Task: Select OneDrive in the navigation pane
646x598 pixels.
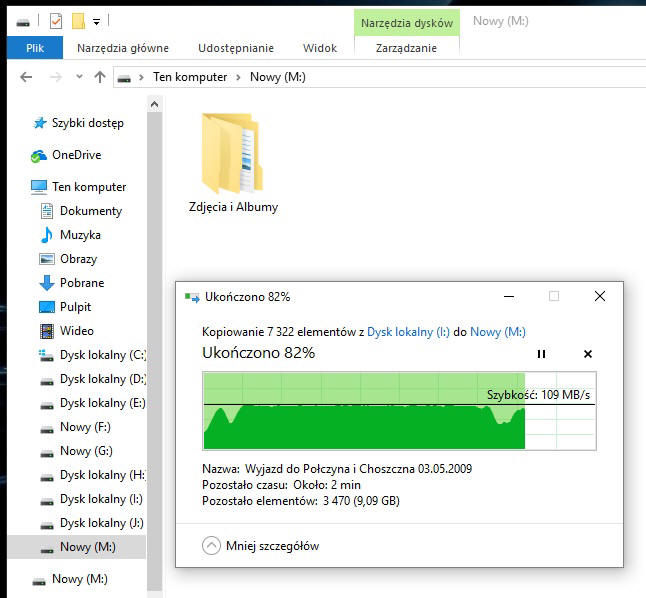Action: pyautogui.click(x=77, y=155)
